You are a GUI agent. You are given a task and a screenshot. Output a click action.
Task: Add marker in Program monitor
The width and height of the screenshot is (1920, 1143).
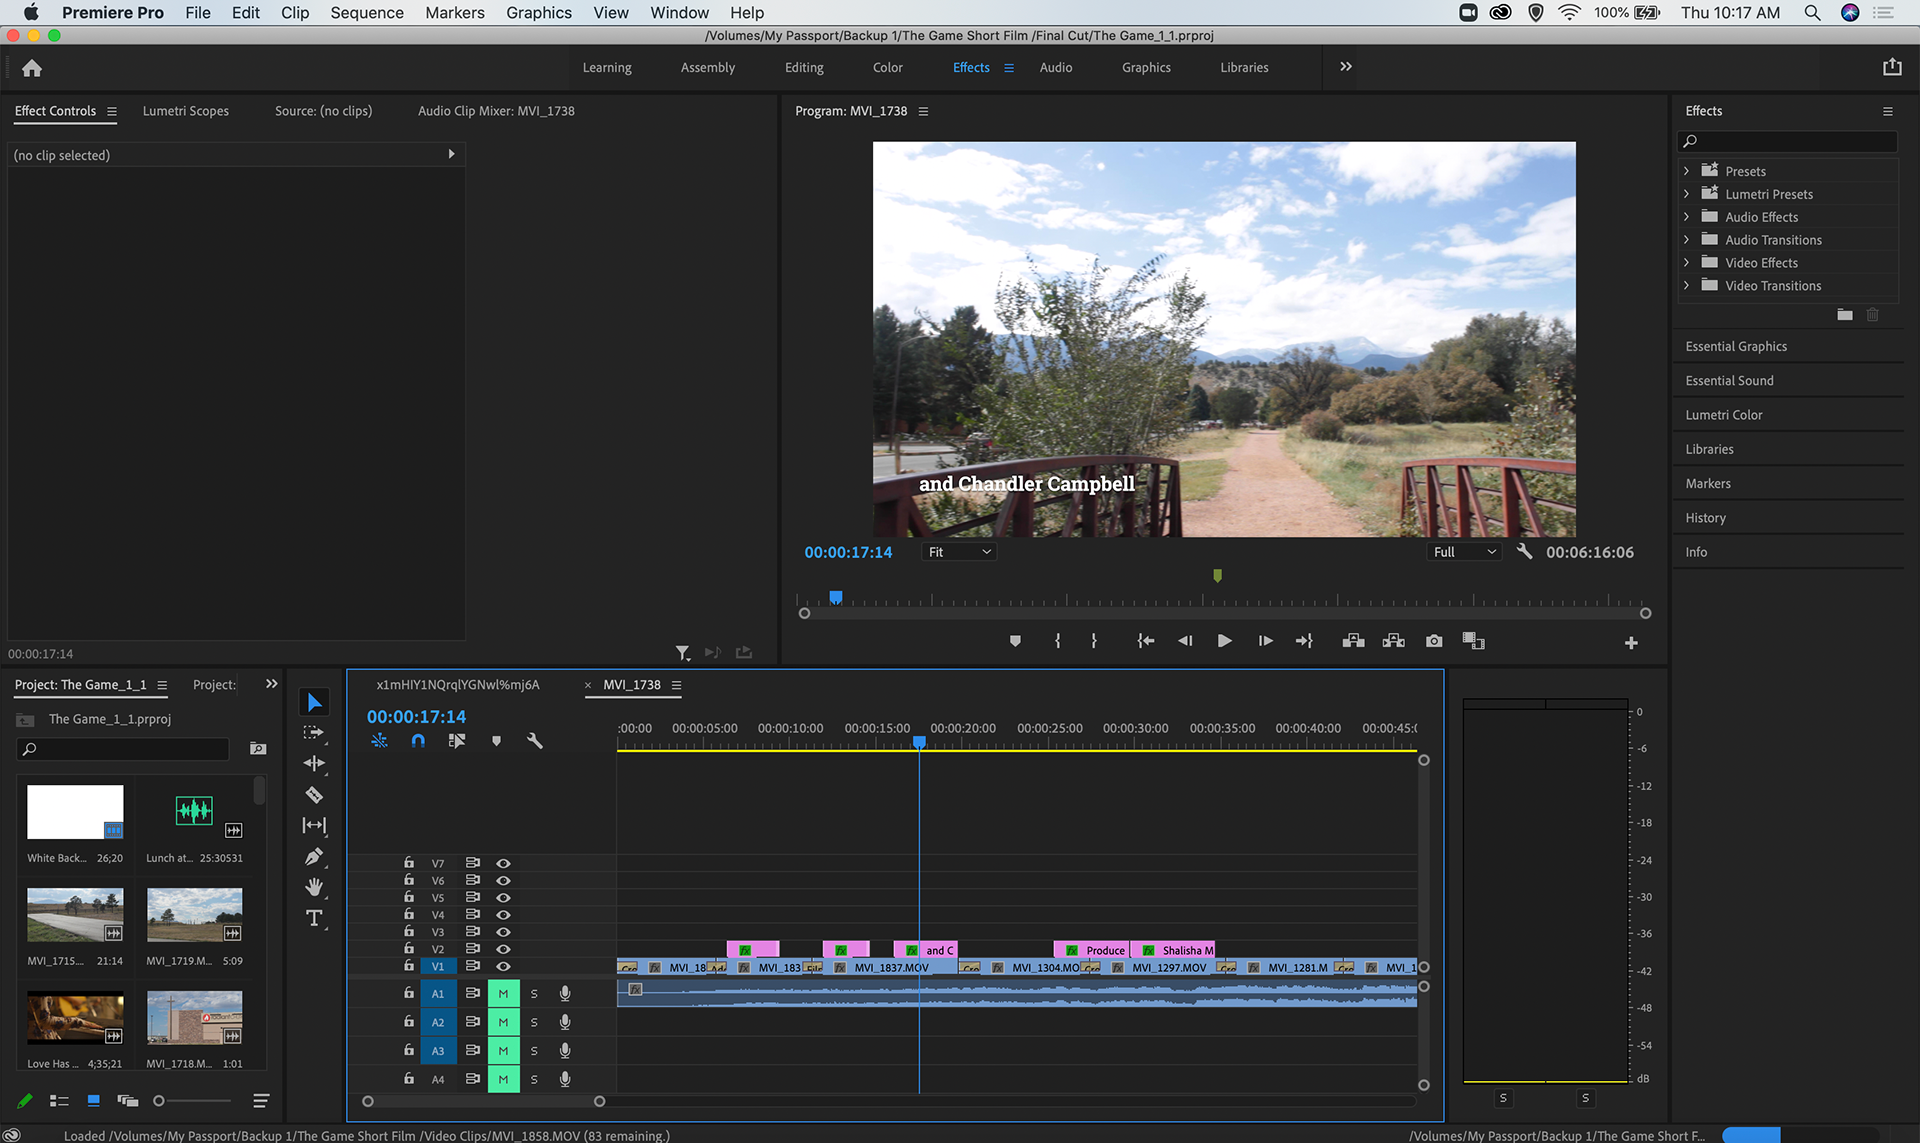pos(1015,641)
